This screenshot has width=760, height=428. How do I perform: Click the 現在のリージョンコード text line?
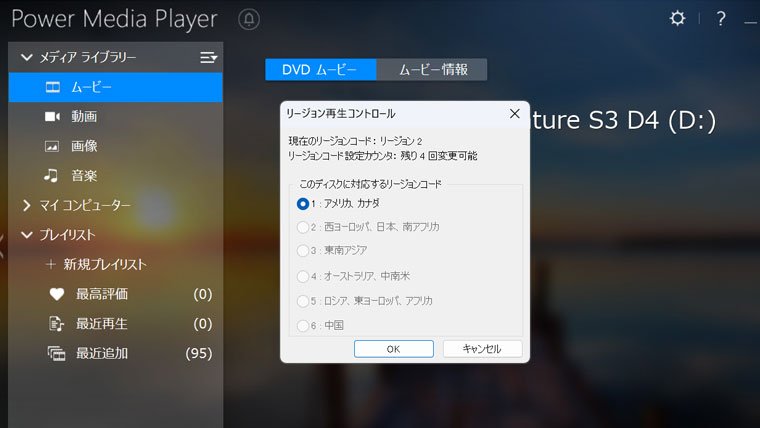click(x=355, y=141)
